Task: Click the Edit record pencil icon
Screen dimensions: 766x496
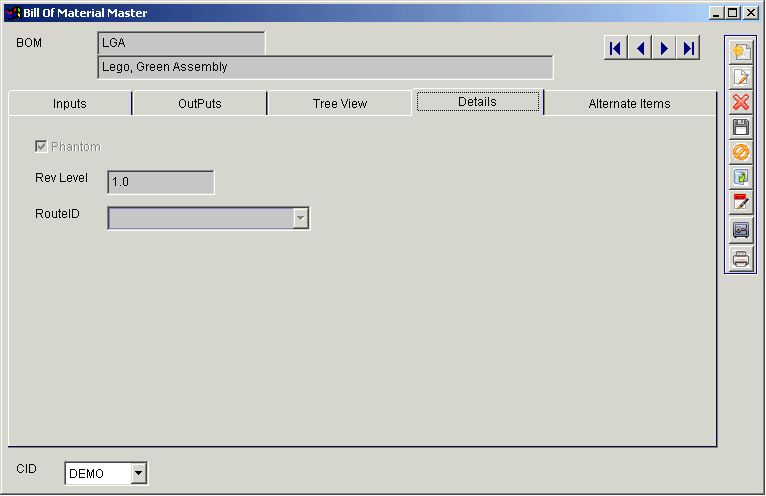Action: coord(740,77)
